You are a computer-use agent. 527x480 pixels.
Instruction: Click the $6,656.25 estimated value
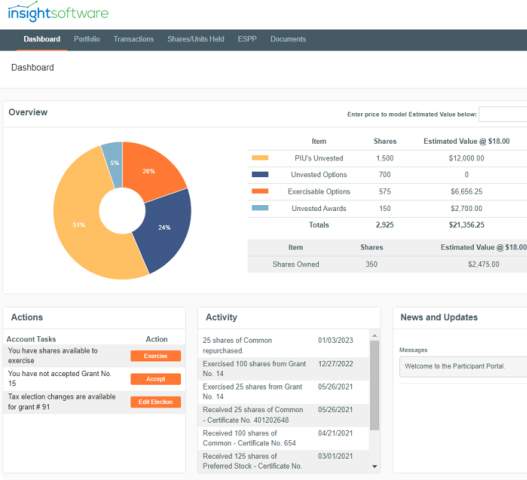[x=467, y=191]
